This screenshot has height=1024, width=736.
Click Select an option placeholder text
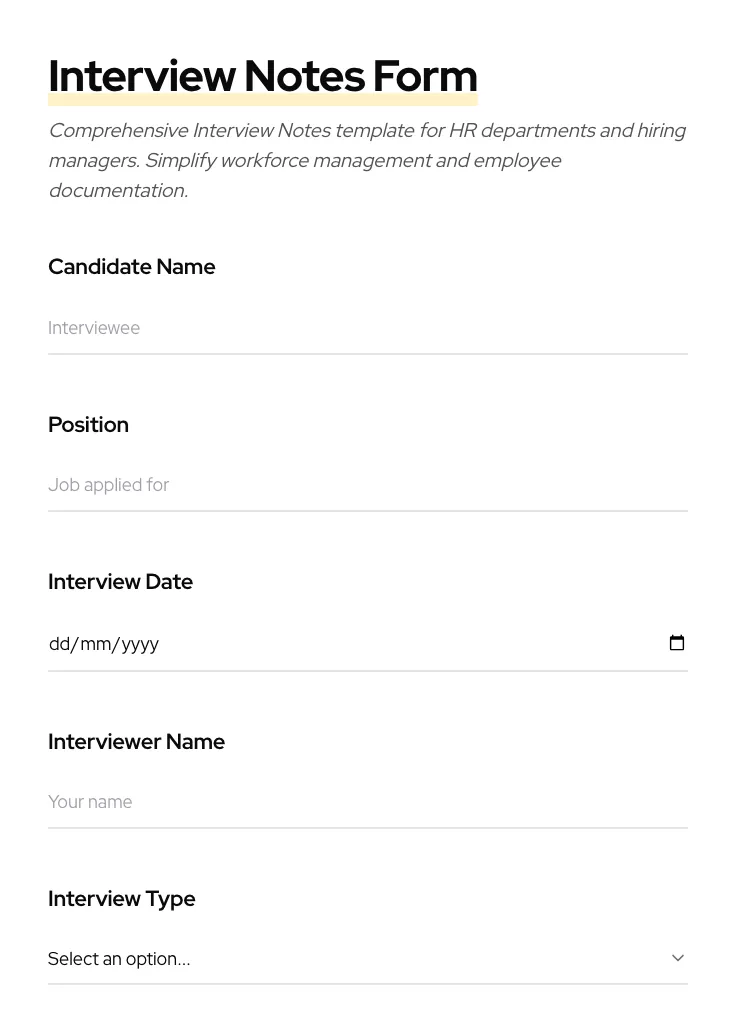tap(119, 958)
